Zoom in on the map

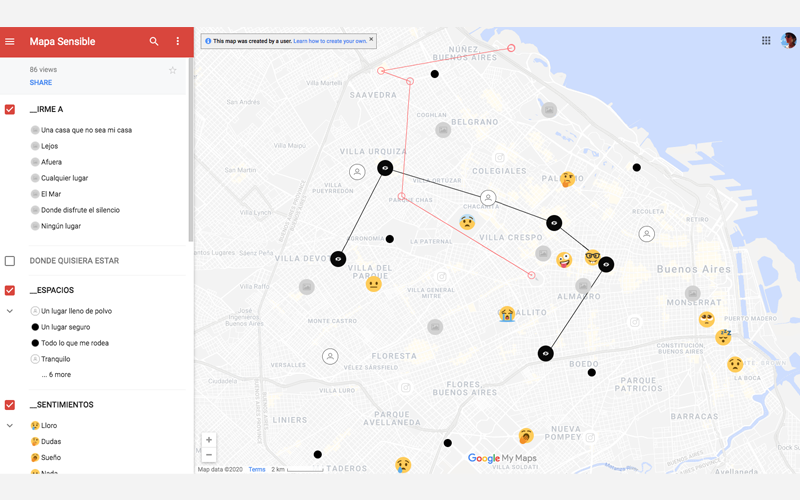point(208,440)
